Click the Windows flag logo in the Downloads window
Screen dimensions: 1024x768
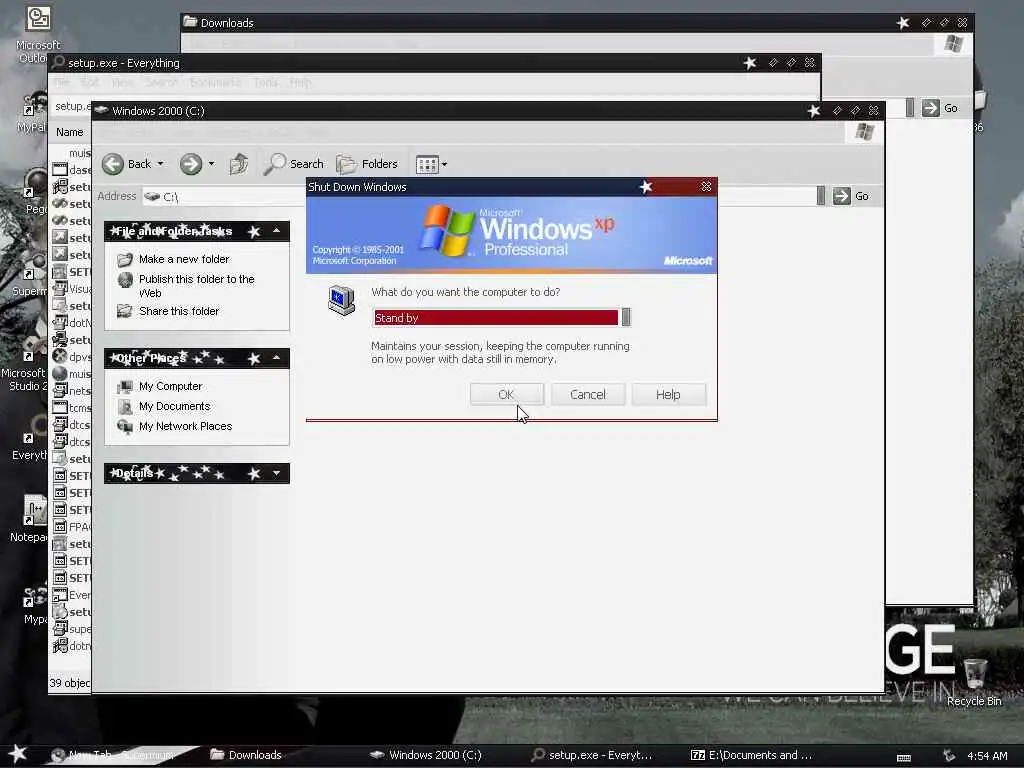953,44
